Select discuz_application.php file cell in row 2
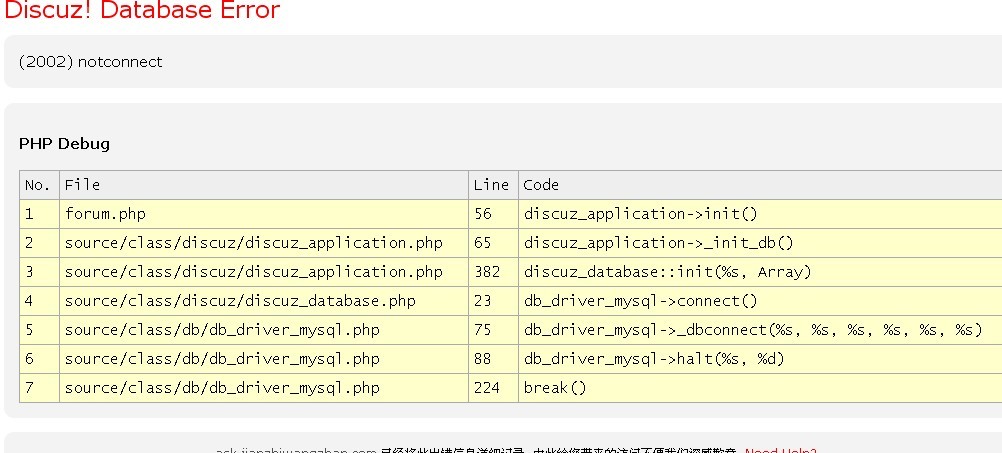Image resolution: width=1002 pixels, height=453 pixels. [264, 243]
